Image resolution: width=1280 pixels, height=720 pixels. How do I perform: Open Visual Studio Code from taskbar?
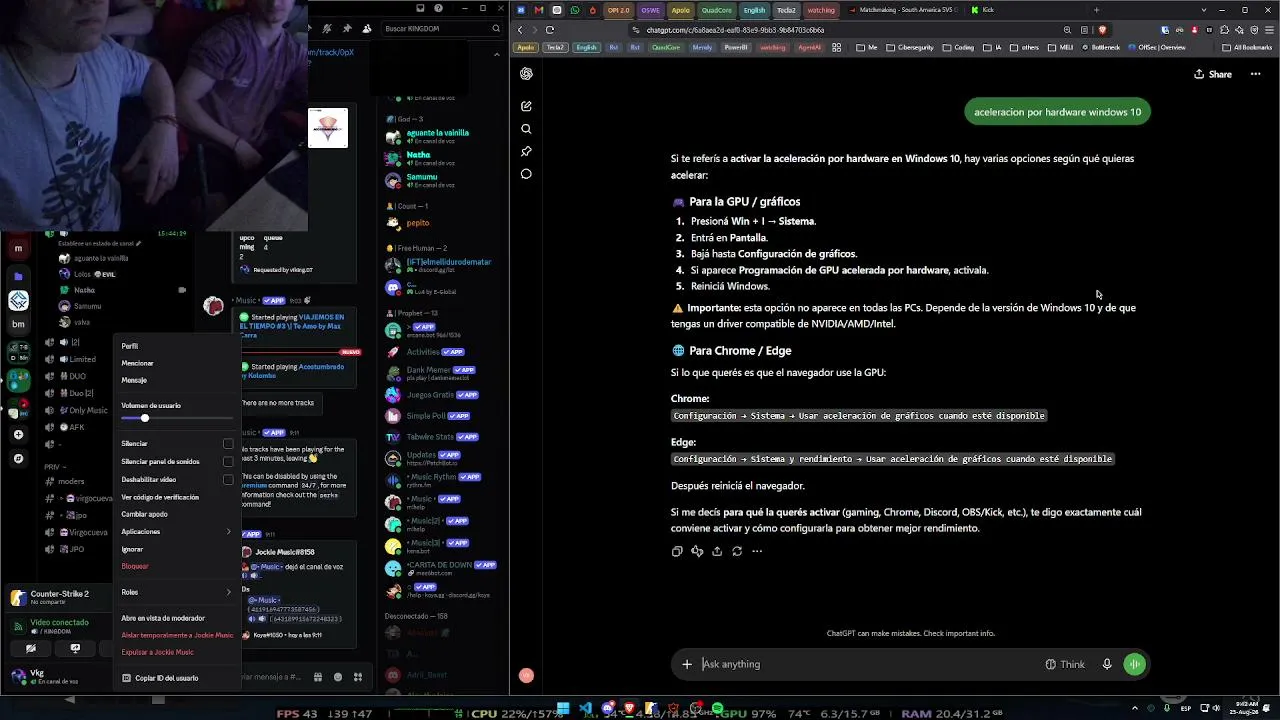coord(584,710)
